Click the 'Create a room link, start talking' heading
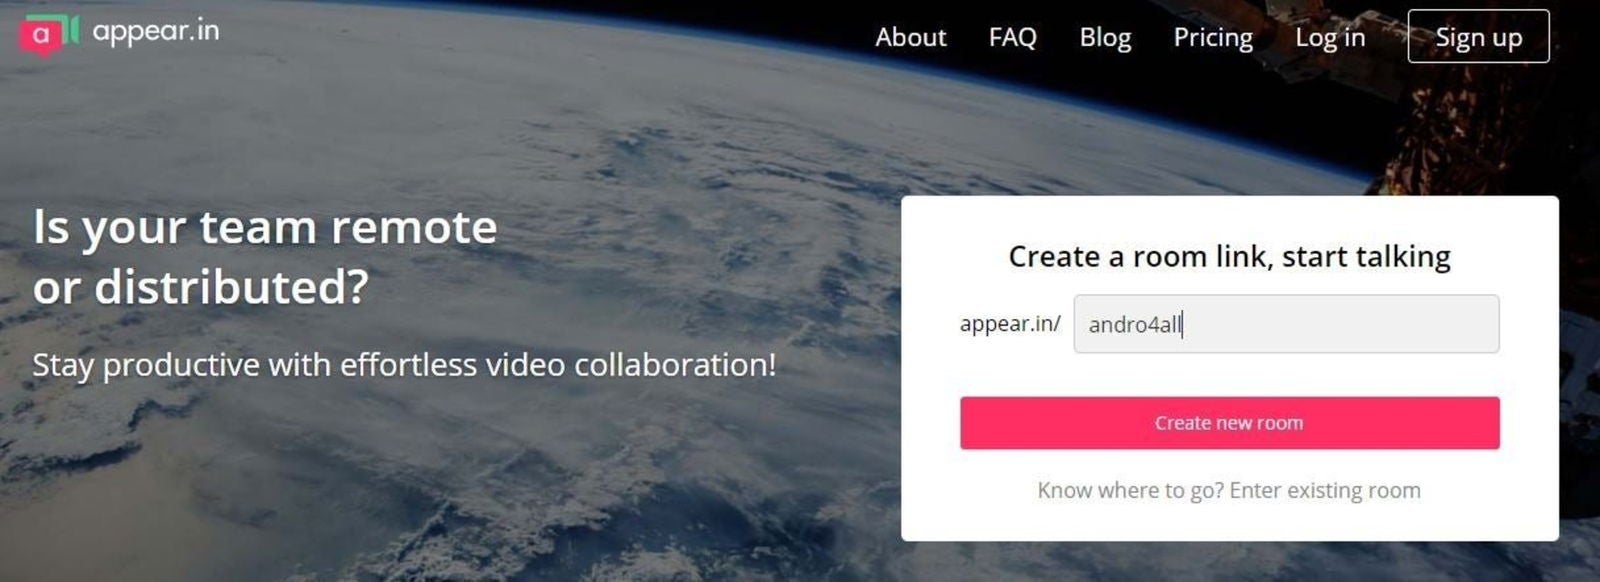 click(1229, 257)
